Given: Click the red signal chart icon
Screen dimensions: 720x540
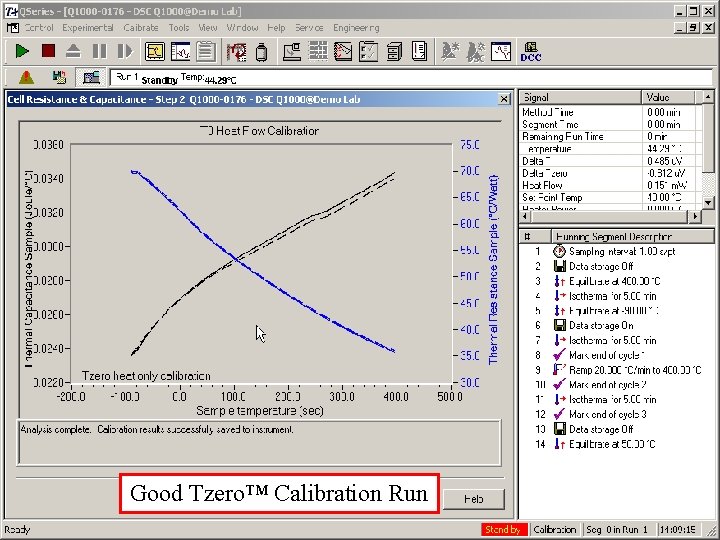Looking at the screenshot, I should (343, 51).
